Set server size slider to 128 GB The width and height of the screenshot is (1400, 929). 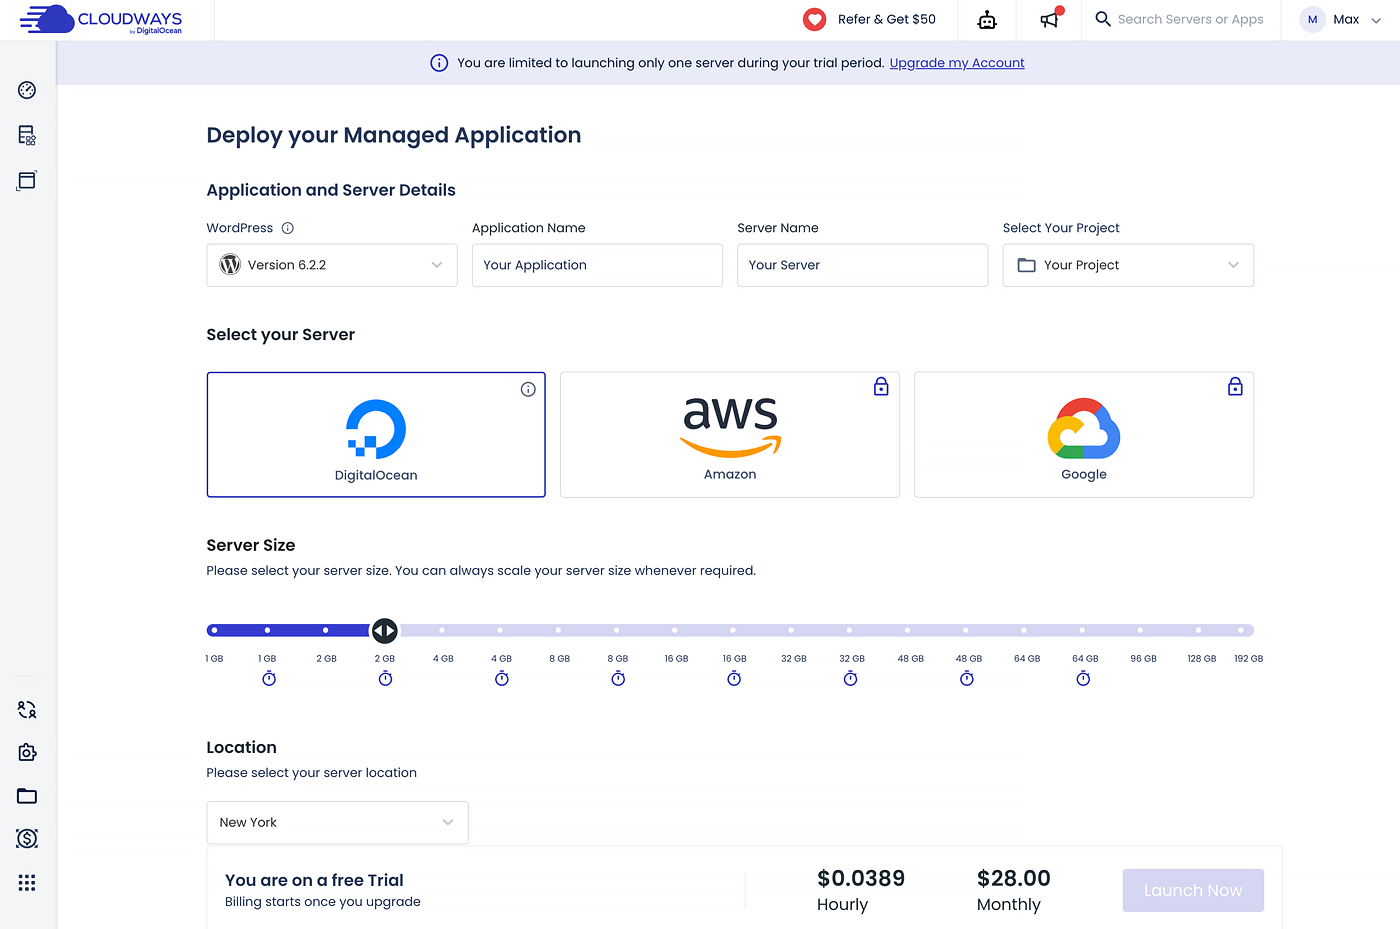click(x=1198, y=630)
